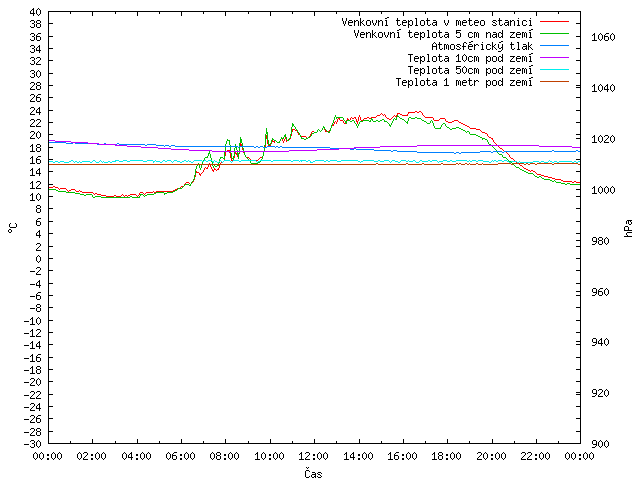Click the '14:00' time axis label
The width and height of the screenshot is (640, 480).
(358, 456)
